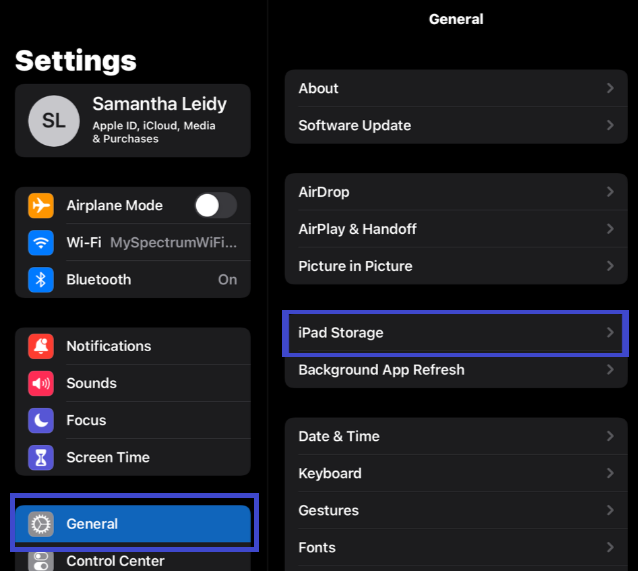Tap the Picture in Picture chevron
The height and width of the screenshot is (571, 638).
tap(610, 266)
